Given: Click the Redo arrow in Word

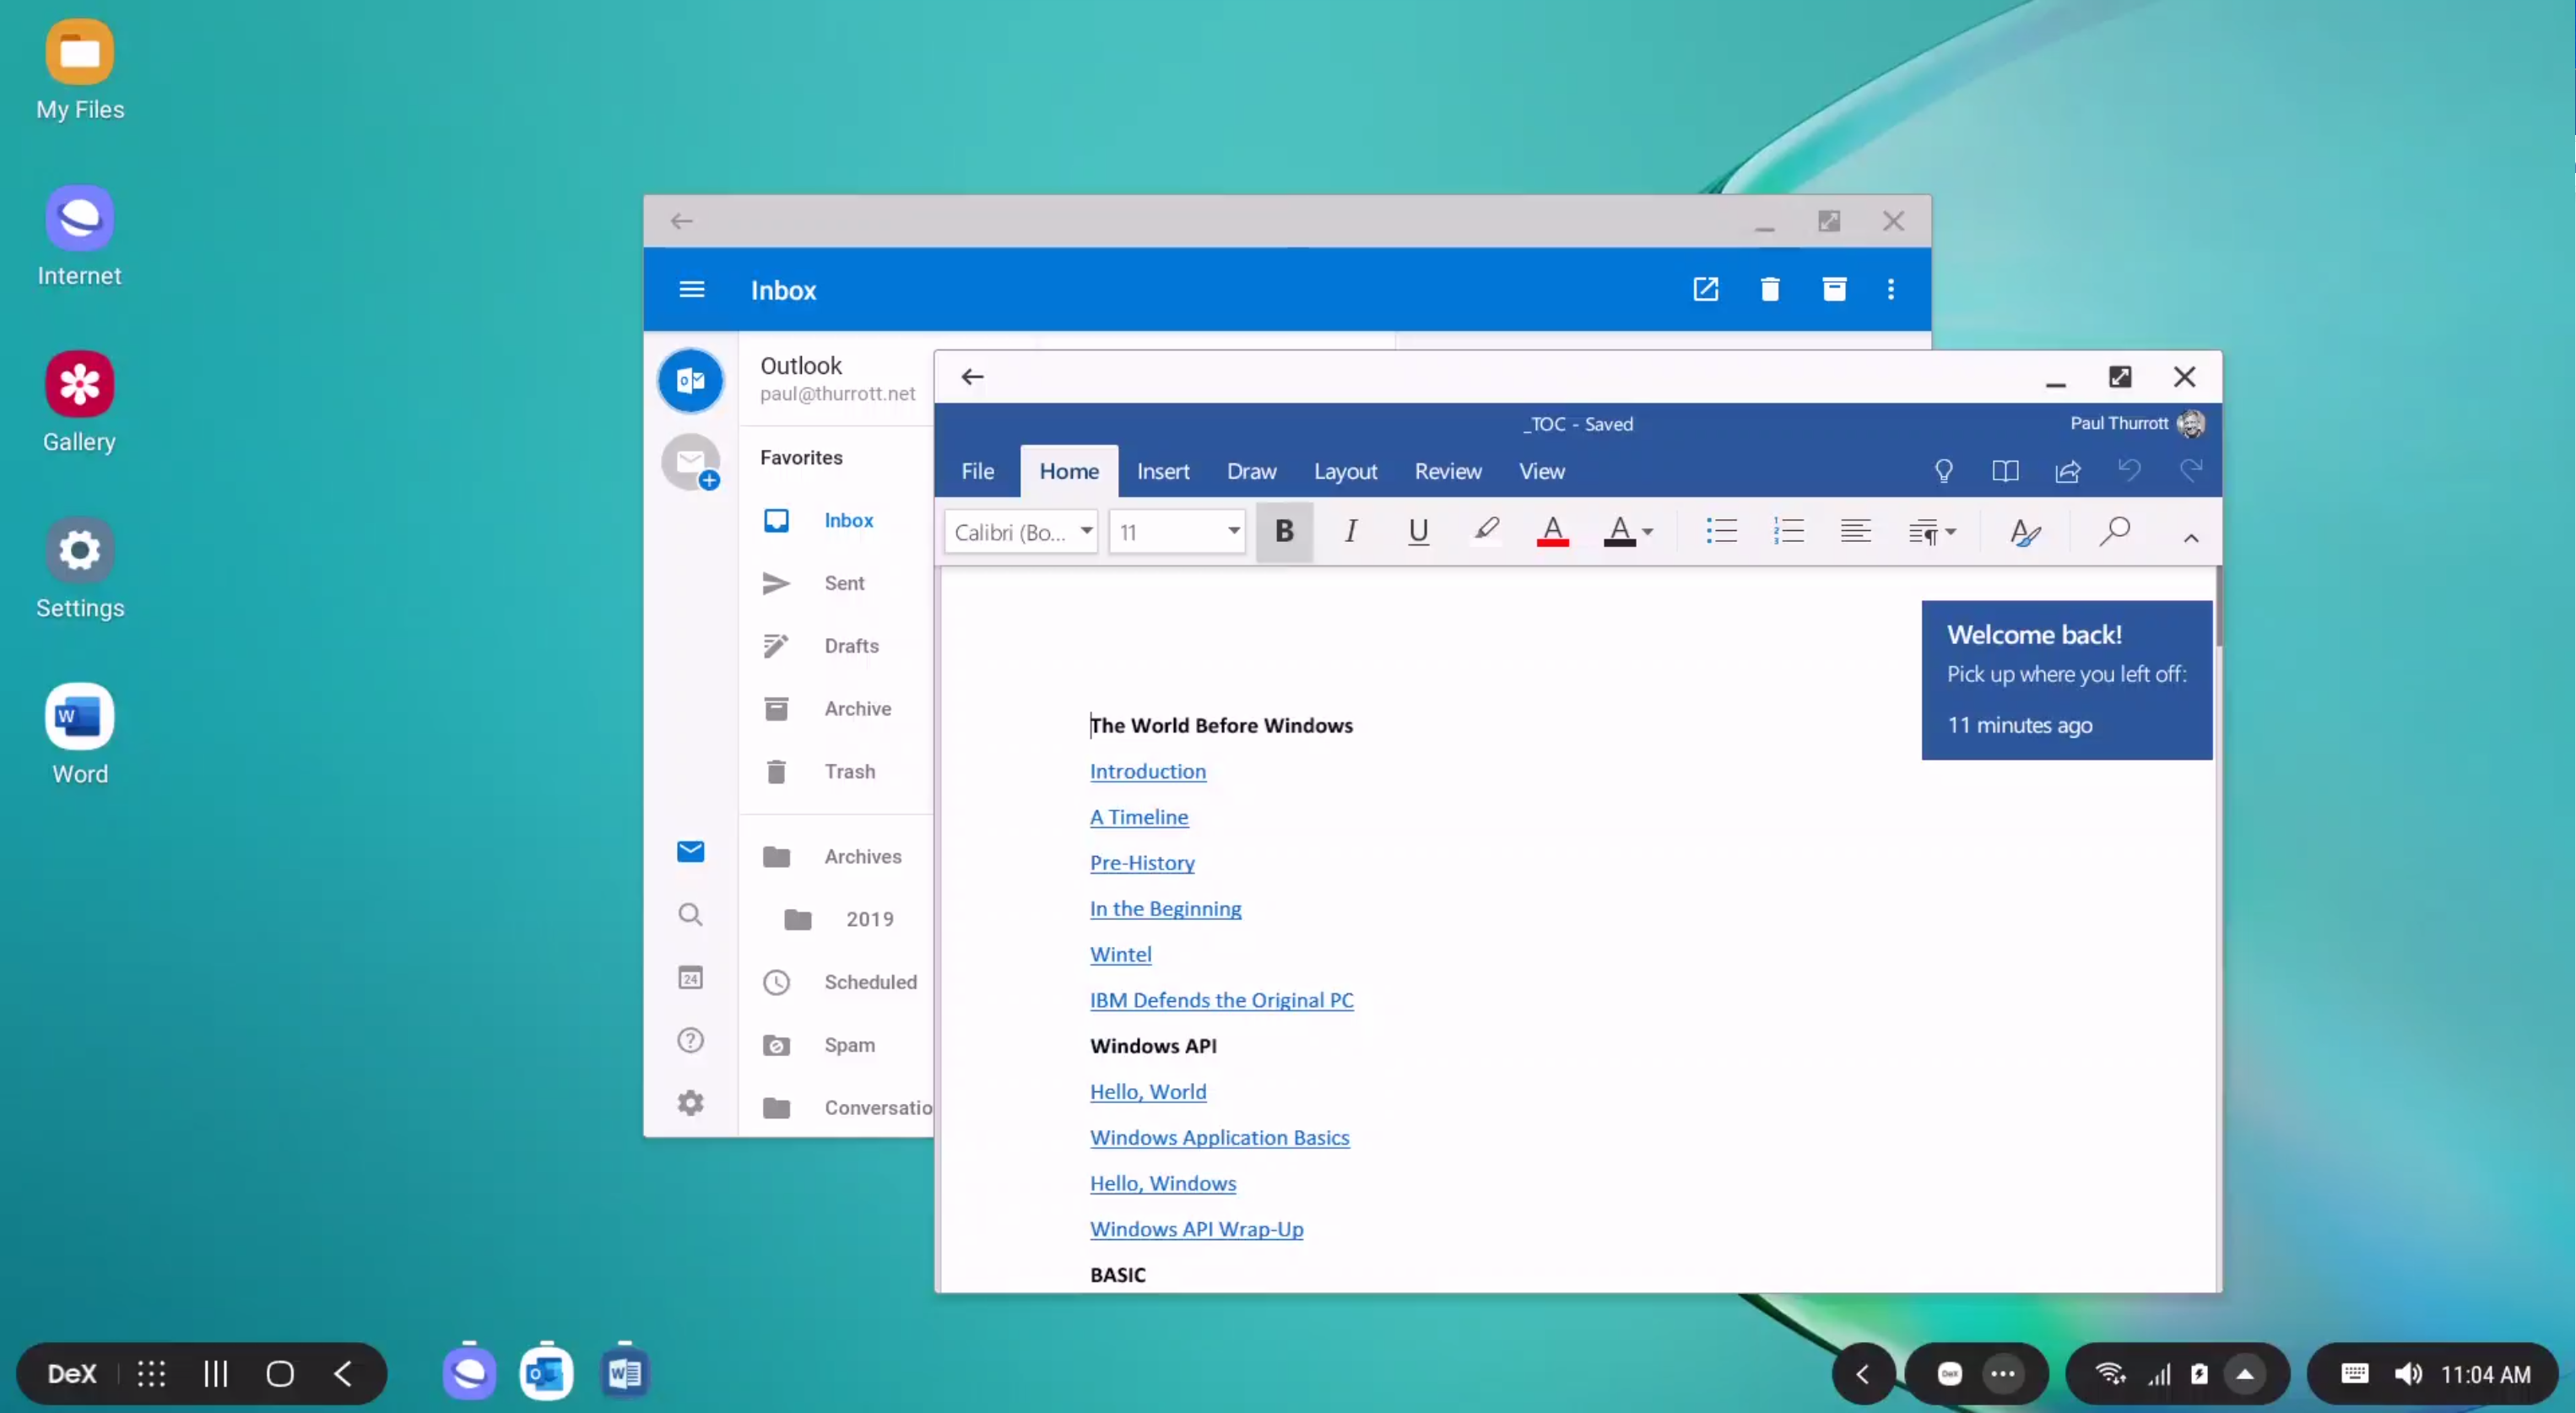Looking at the screenshot, I should 2191,470.
